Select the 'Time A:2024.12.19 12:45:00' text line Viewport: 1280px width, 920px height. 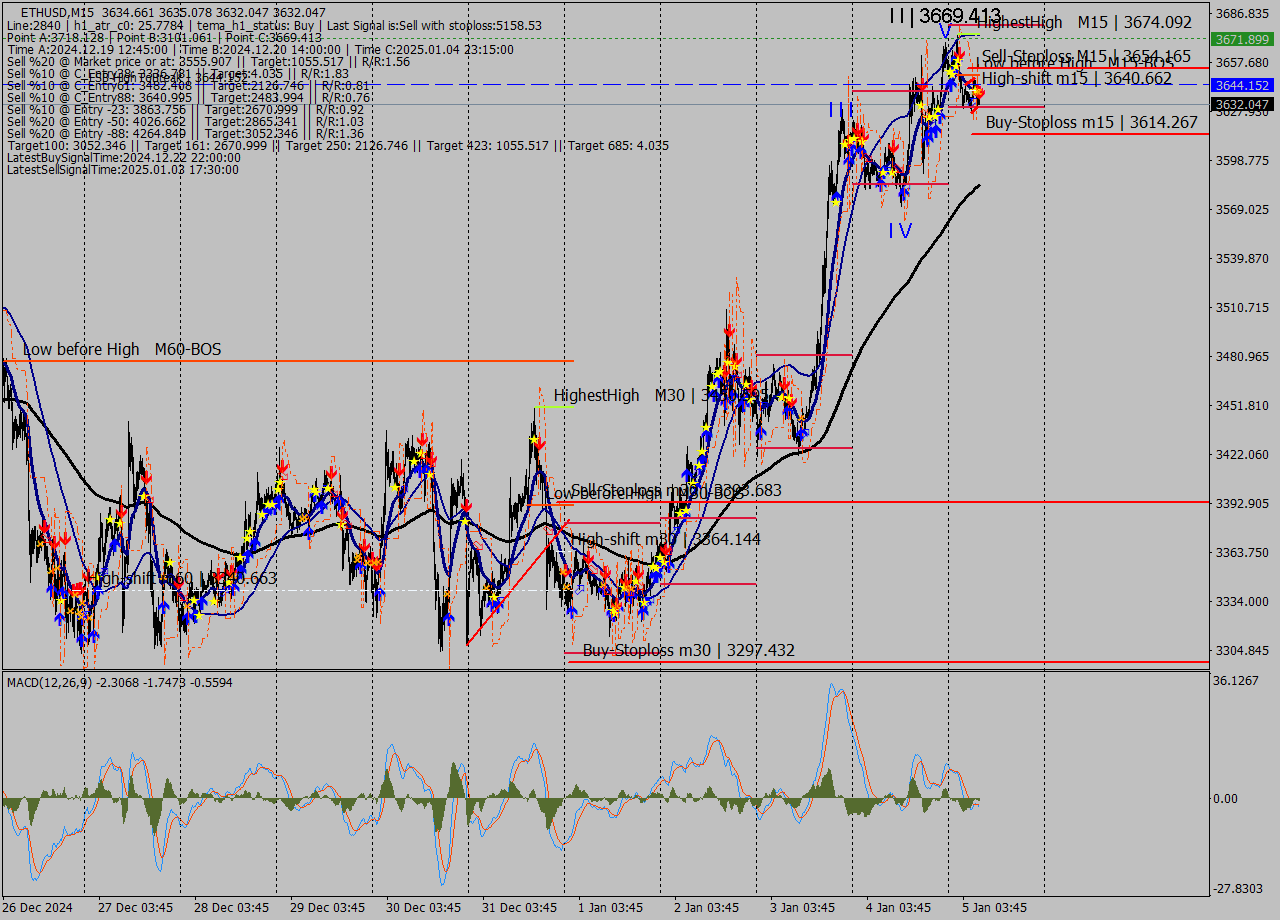click(x=260, y=49)
